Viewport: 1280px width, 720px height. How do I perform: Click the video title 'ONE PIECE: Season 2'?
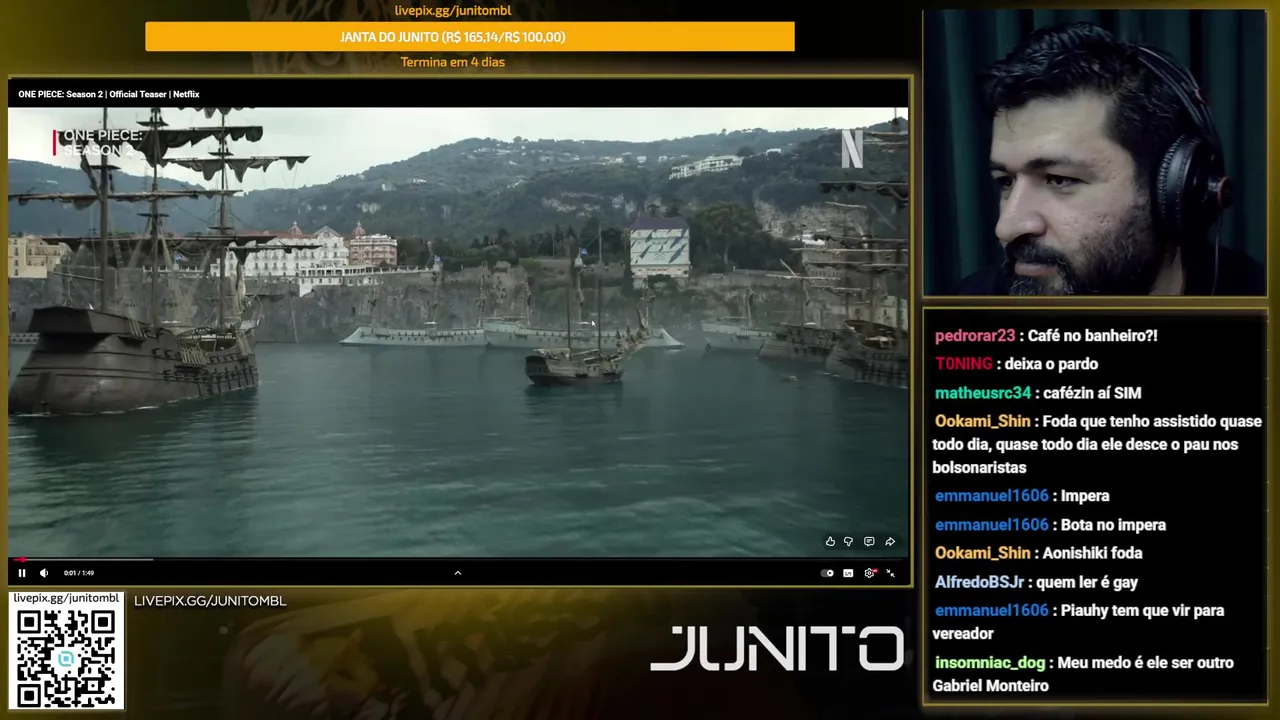[108, 94]
